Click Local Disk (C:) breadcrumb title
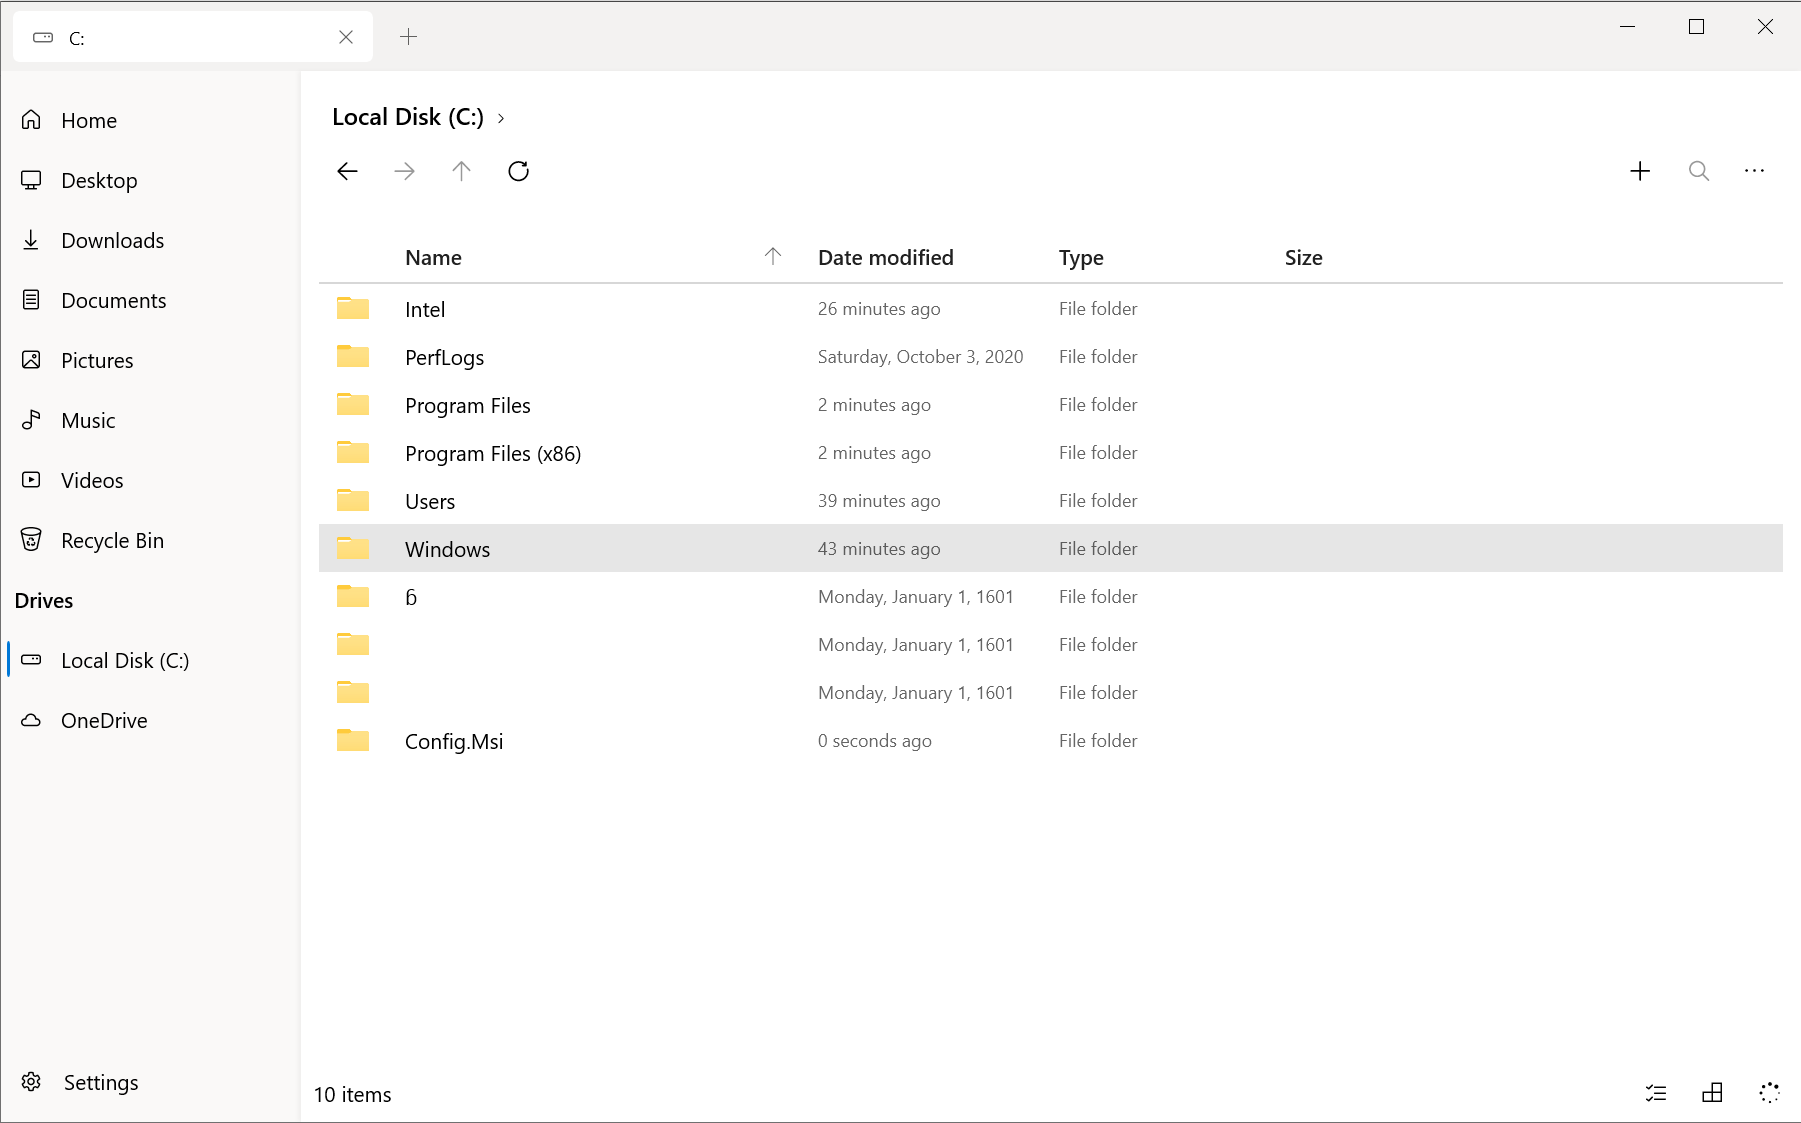This screenshot has height=1123, width=1801. [x=408, y=117]
